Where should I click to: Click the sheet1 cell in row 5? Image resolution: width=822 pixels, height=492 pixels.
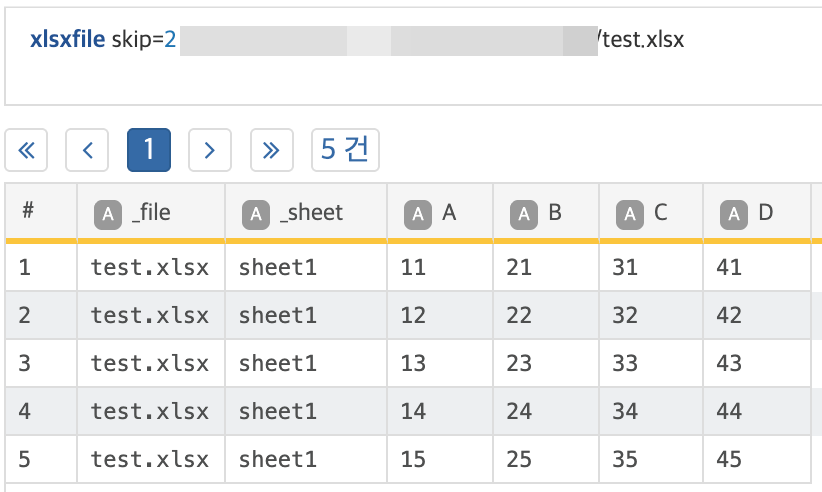277,459
